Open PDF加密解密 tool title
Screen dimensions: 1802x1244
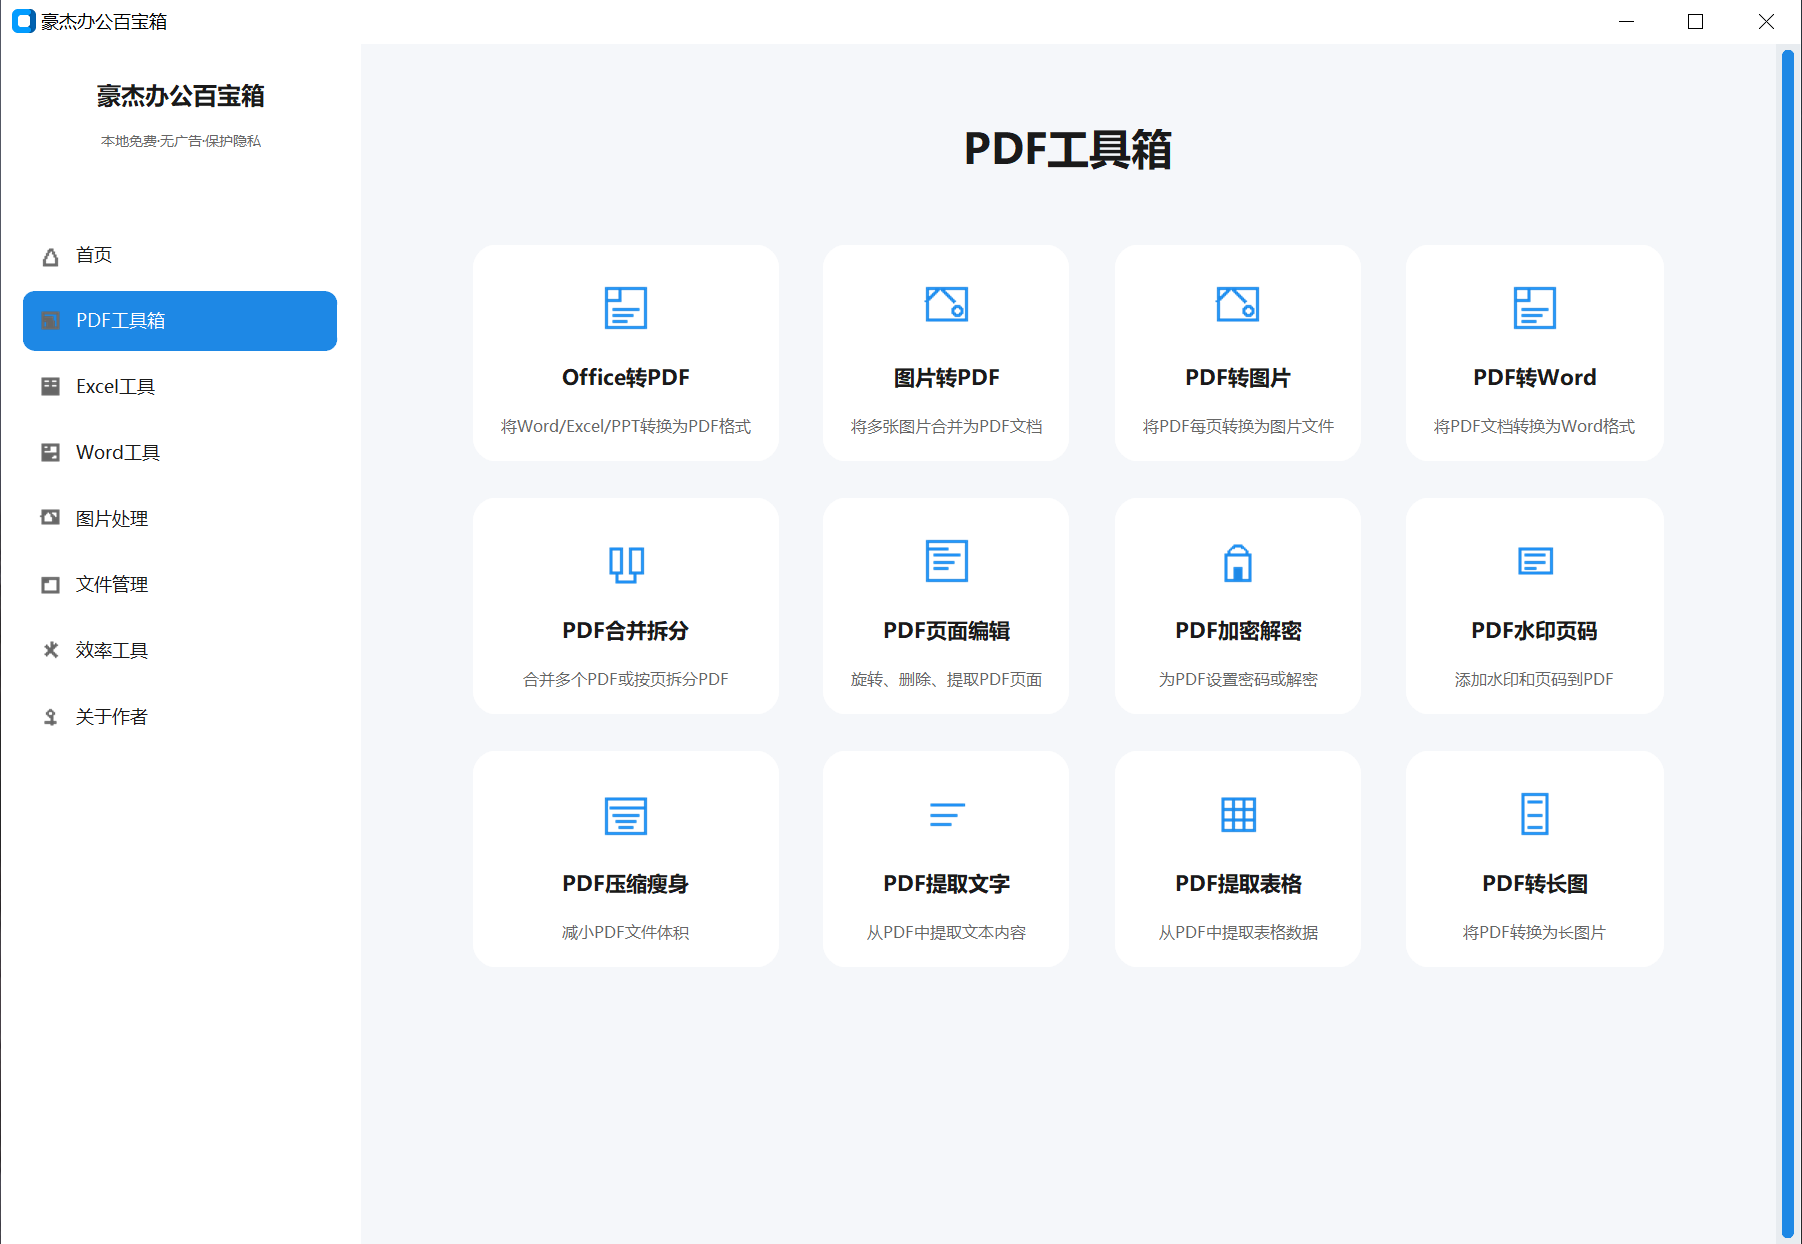1237,630
